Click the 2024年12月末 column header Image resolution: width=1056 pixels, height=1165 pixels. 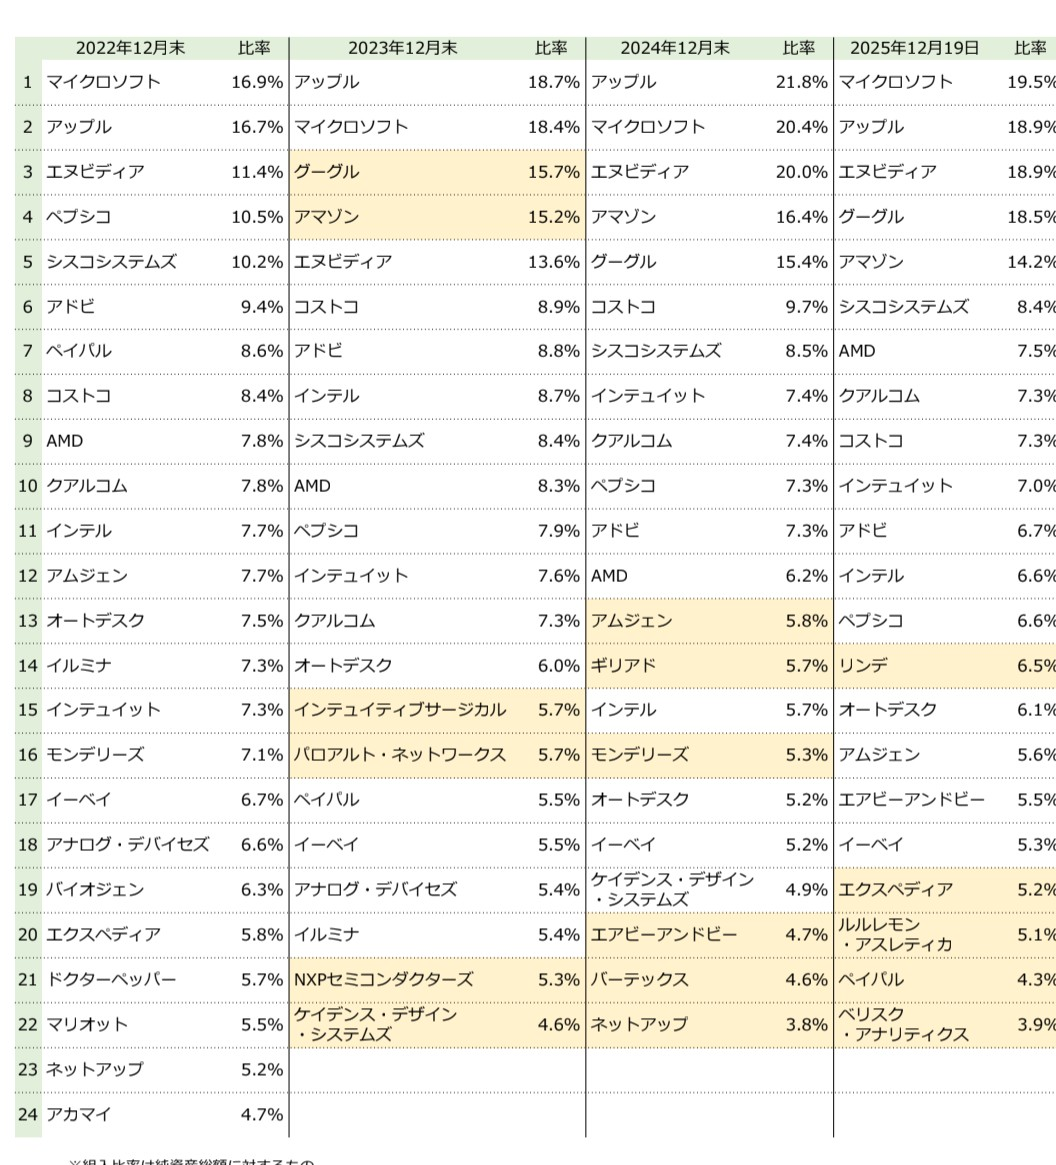(675, 48)
